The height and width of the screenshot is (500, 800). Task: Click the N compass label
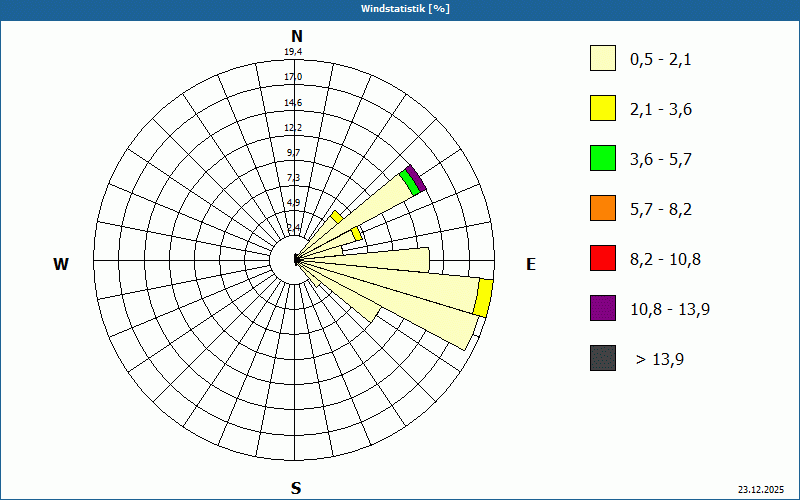pos(296,36)
